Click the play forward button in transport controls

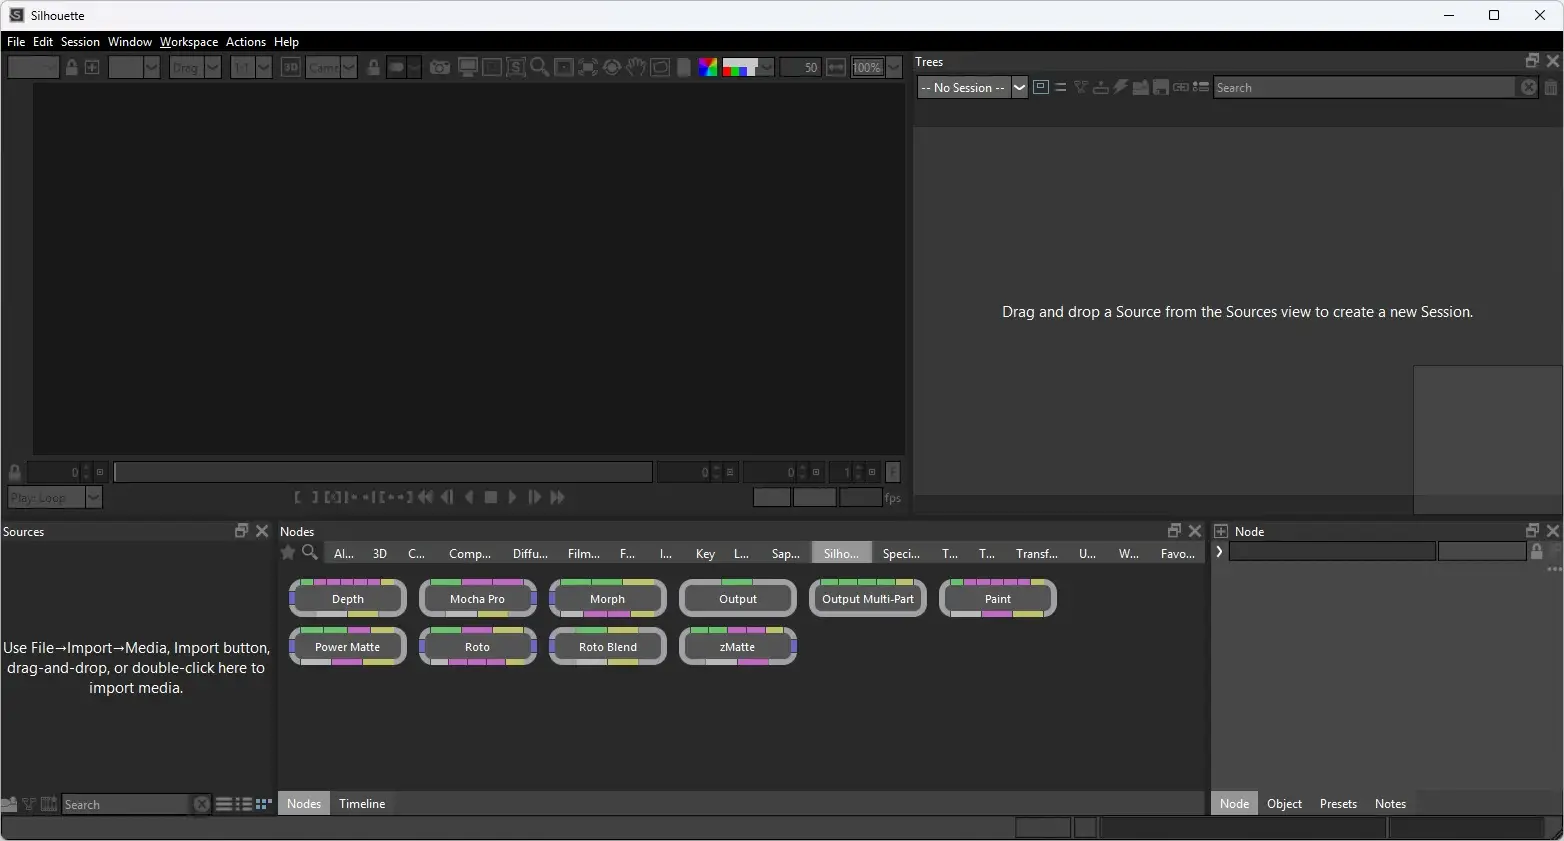tap(512, 497)
